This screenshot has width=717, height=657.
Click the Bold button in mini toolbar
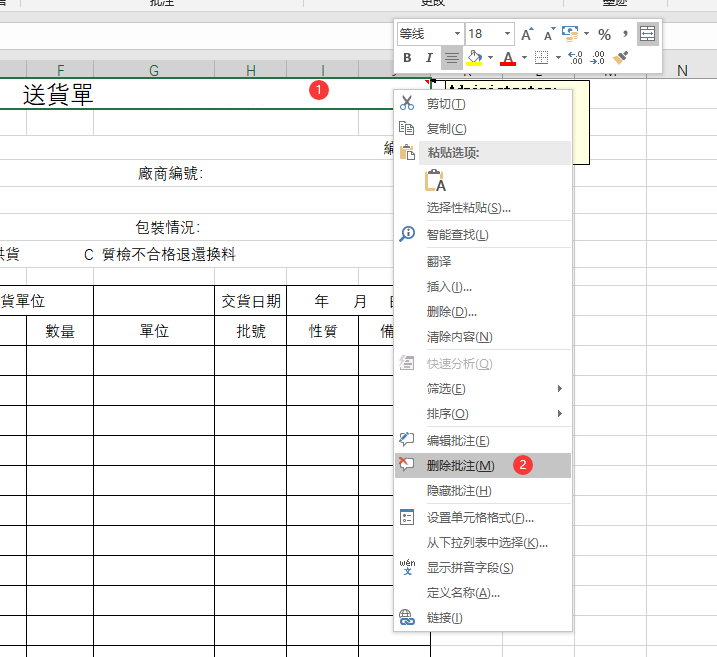coord(407,58)
